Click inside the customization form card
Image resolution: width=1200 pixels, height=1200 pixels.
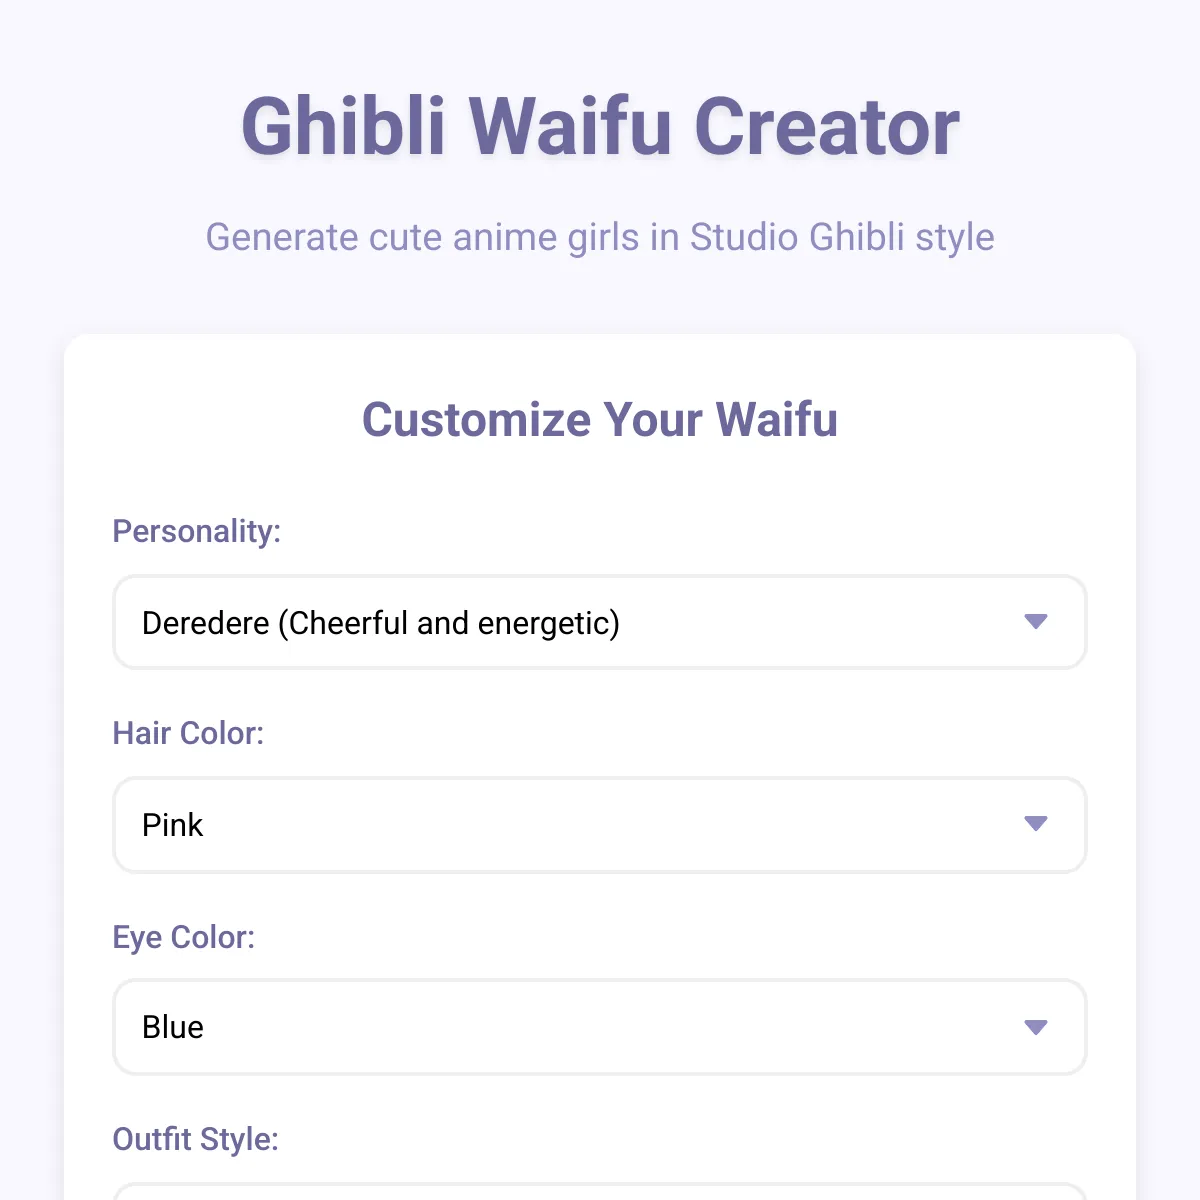[600, 480]
